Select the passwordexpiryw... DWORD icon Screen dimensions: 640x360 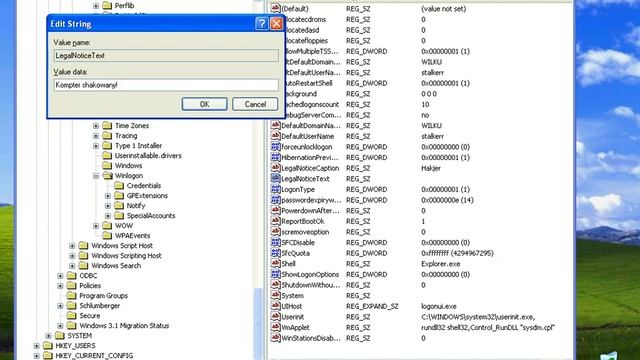[276, 200]
